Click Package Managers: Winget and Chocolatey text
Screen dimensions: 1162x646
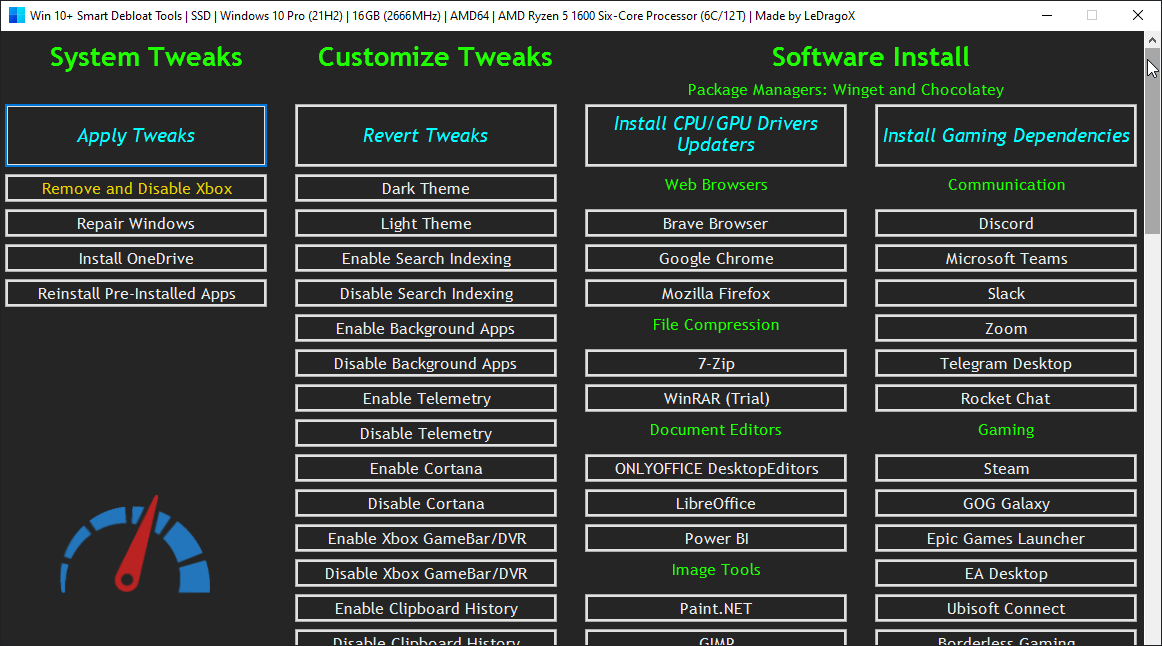[x=846, y=90]
